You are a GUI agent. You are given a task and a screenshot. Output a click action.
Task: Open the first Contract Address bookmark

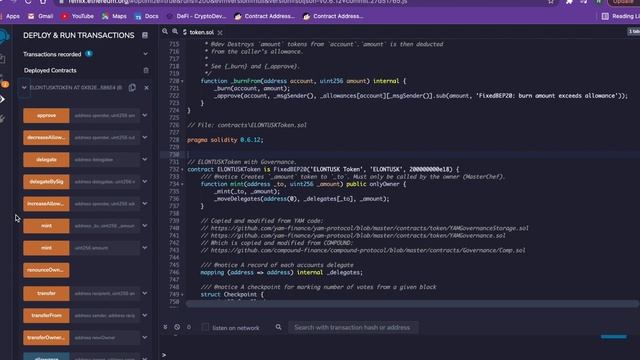tap(264, 16)
